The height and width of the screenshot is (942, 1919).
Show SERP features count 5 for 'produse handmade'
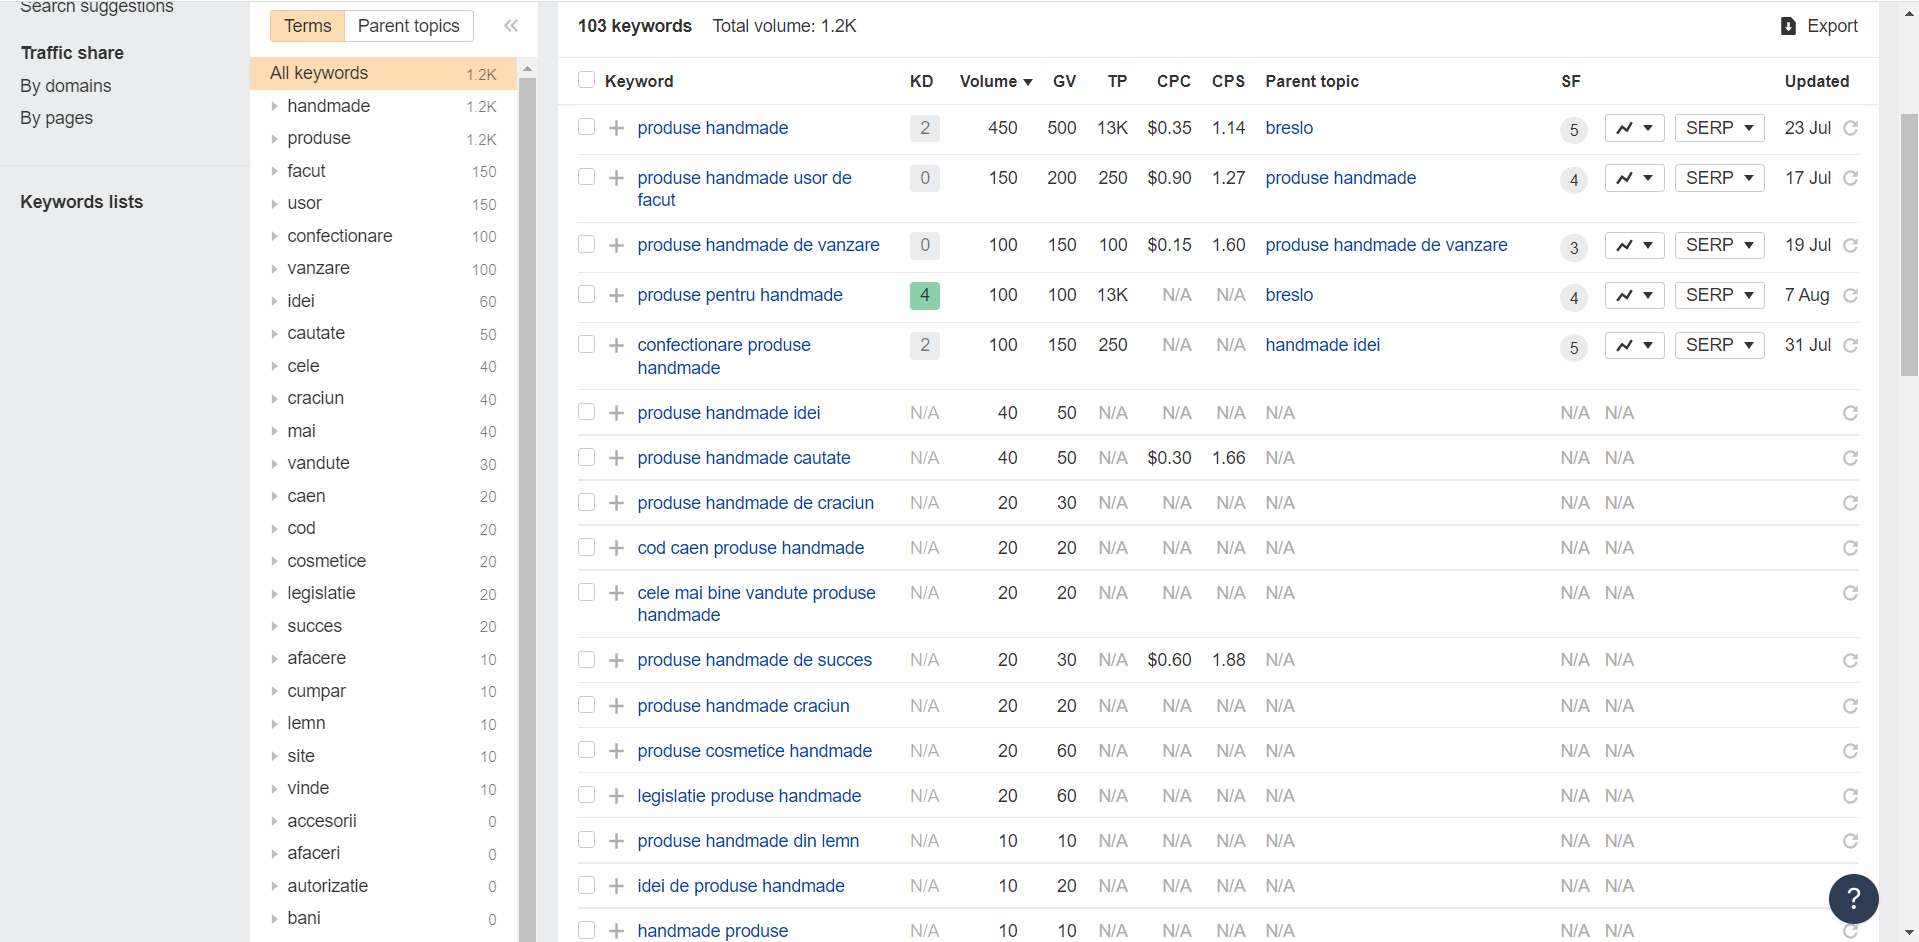1574,130
